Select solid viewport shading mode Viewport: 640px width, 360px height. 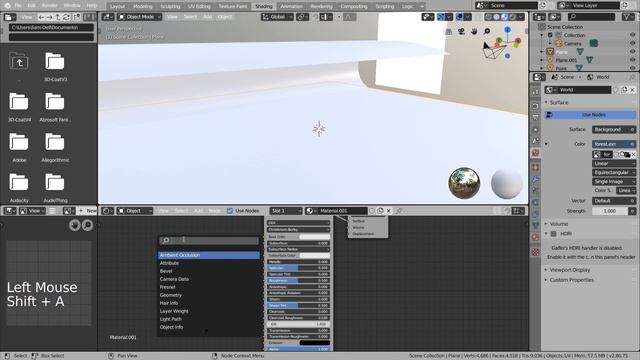tap(496, 17)
